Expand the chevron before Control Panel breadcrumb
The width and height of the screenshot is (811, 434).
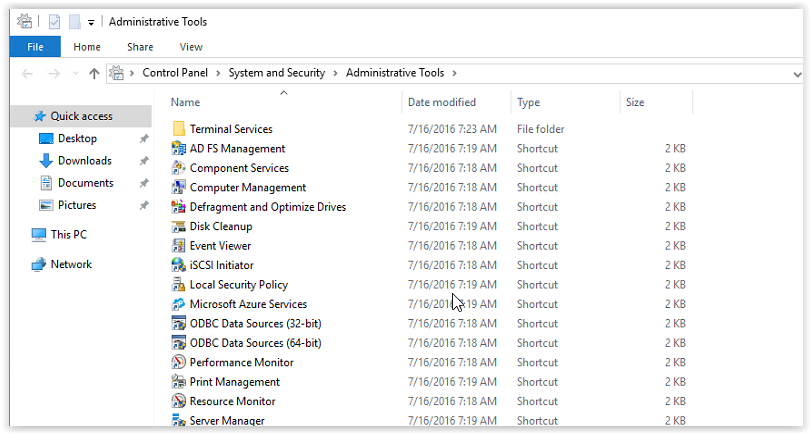point(132,73)
